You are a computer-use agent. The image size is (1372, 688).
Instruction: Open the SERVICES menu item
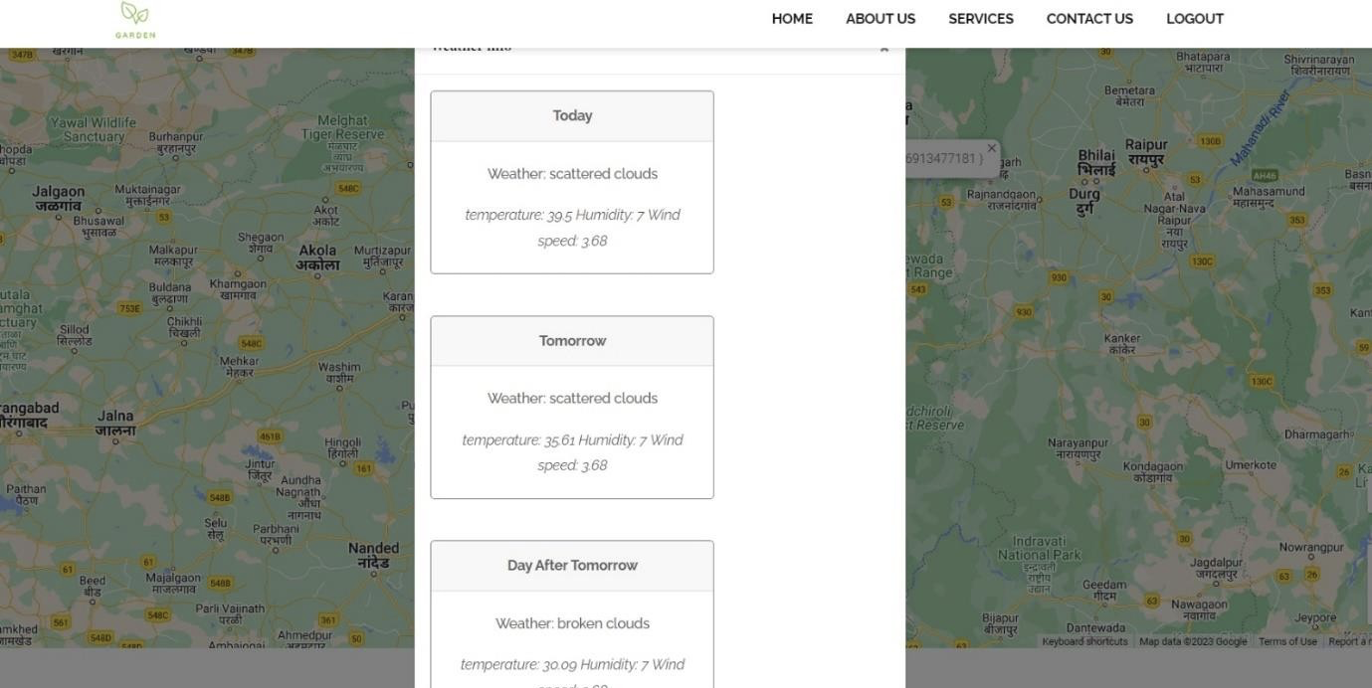pos(981,18)
